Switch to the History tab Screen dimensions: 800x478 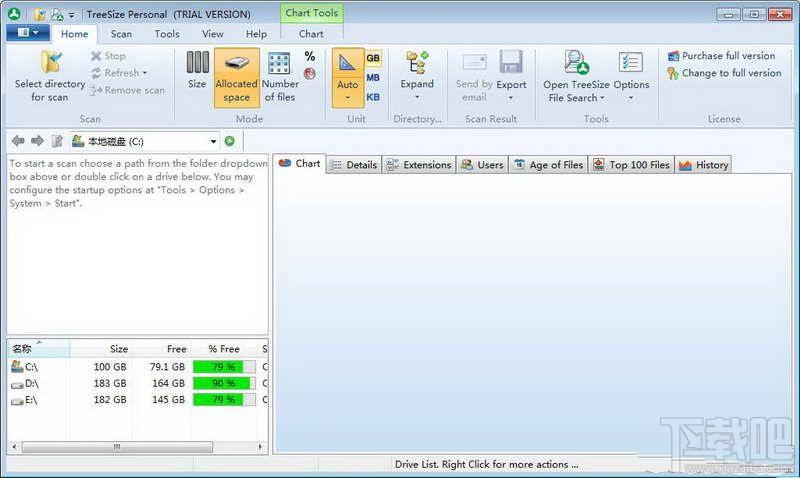click(703, 165)
